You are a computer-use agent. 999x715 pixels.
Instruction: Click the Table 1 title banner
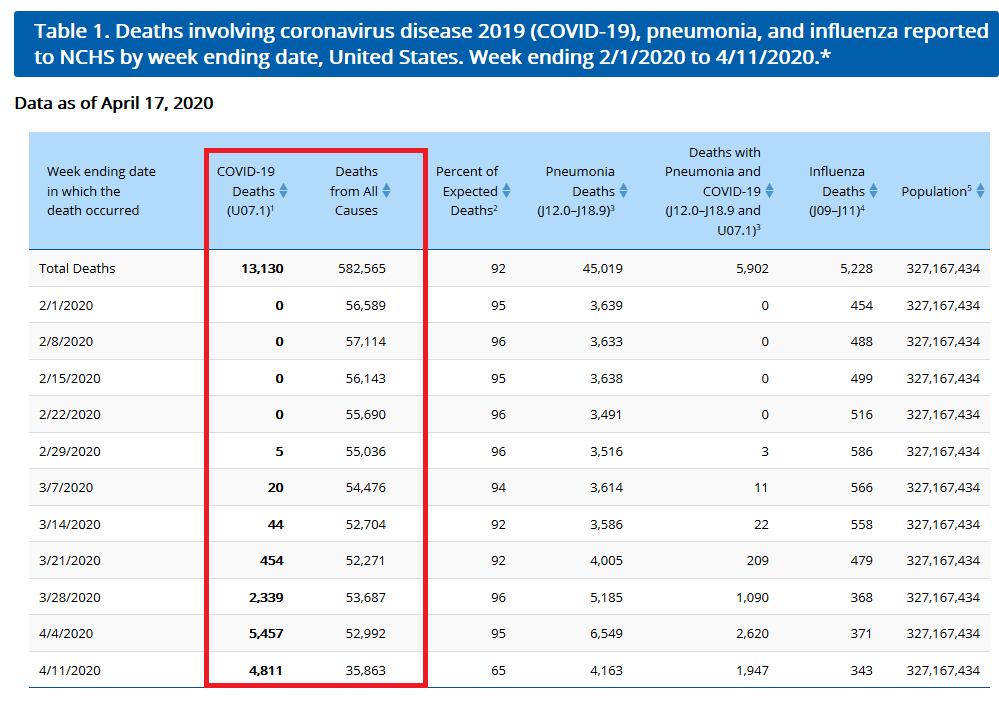pyautogui.click(x=505, y=45)
